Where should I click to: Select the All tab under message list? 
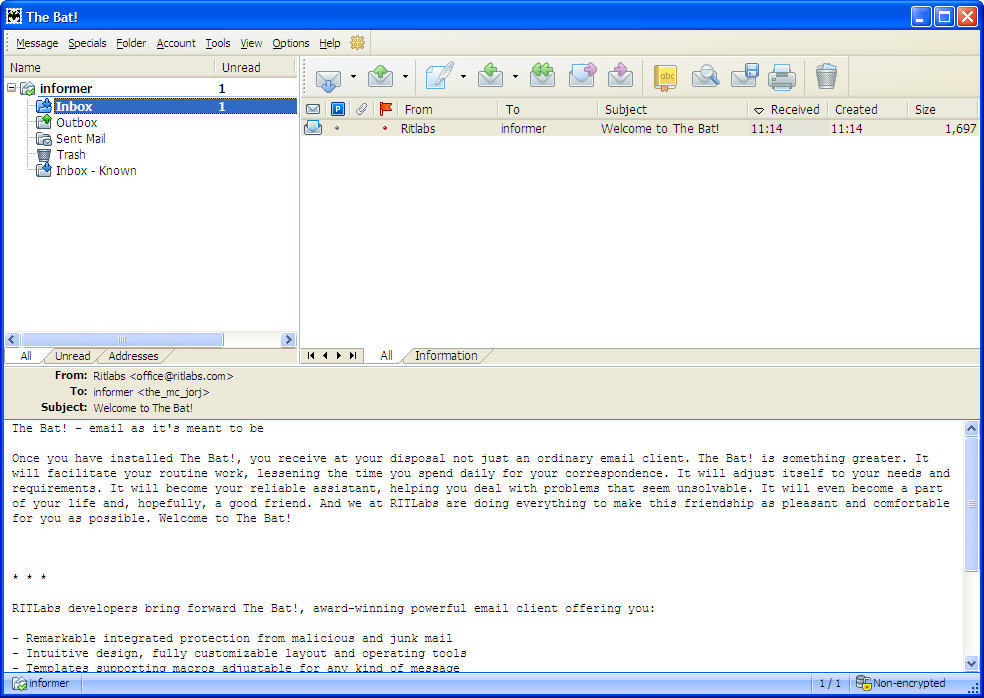point(387,356)
